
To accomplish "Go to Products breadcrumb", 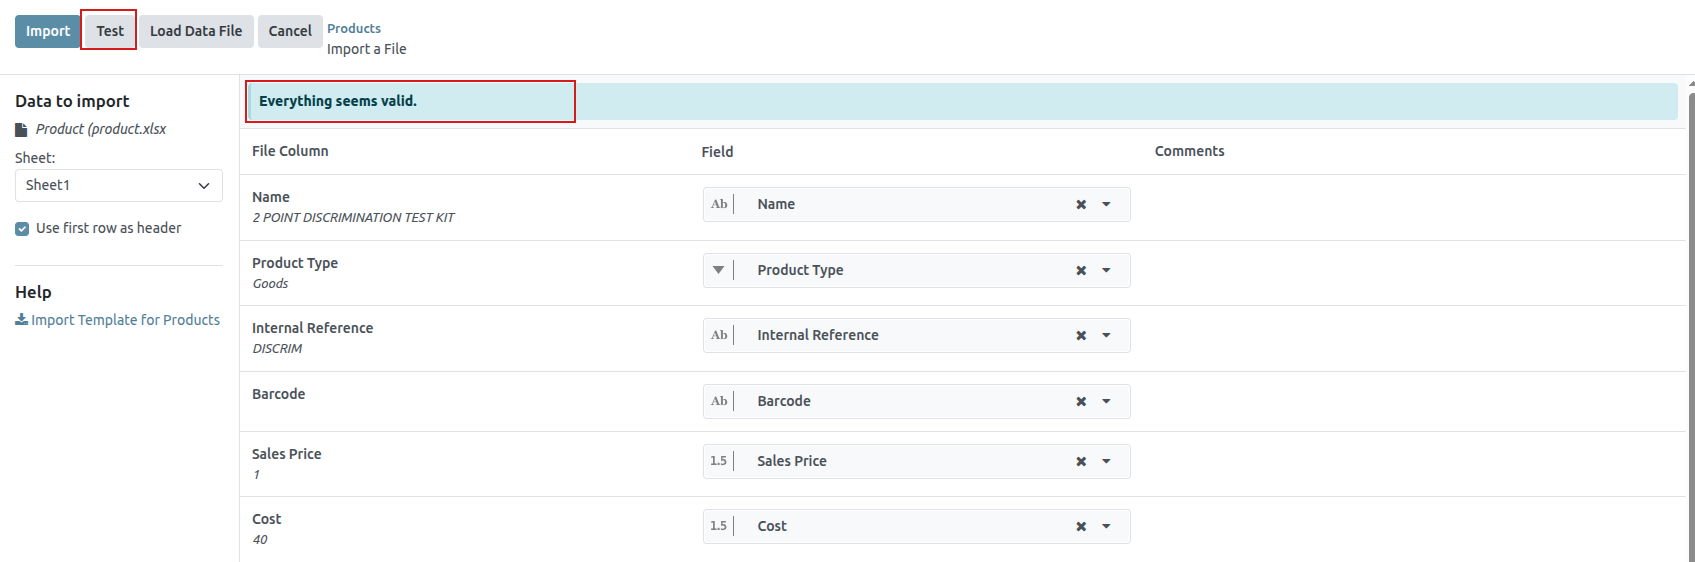I will 354,28.
